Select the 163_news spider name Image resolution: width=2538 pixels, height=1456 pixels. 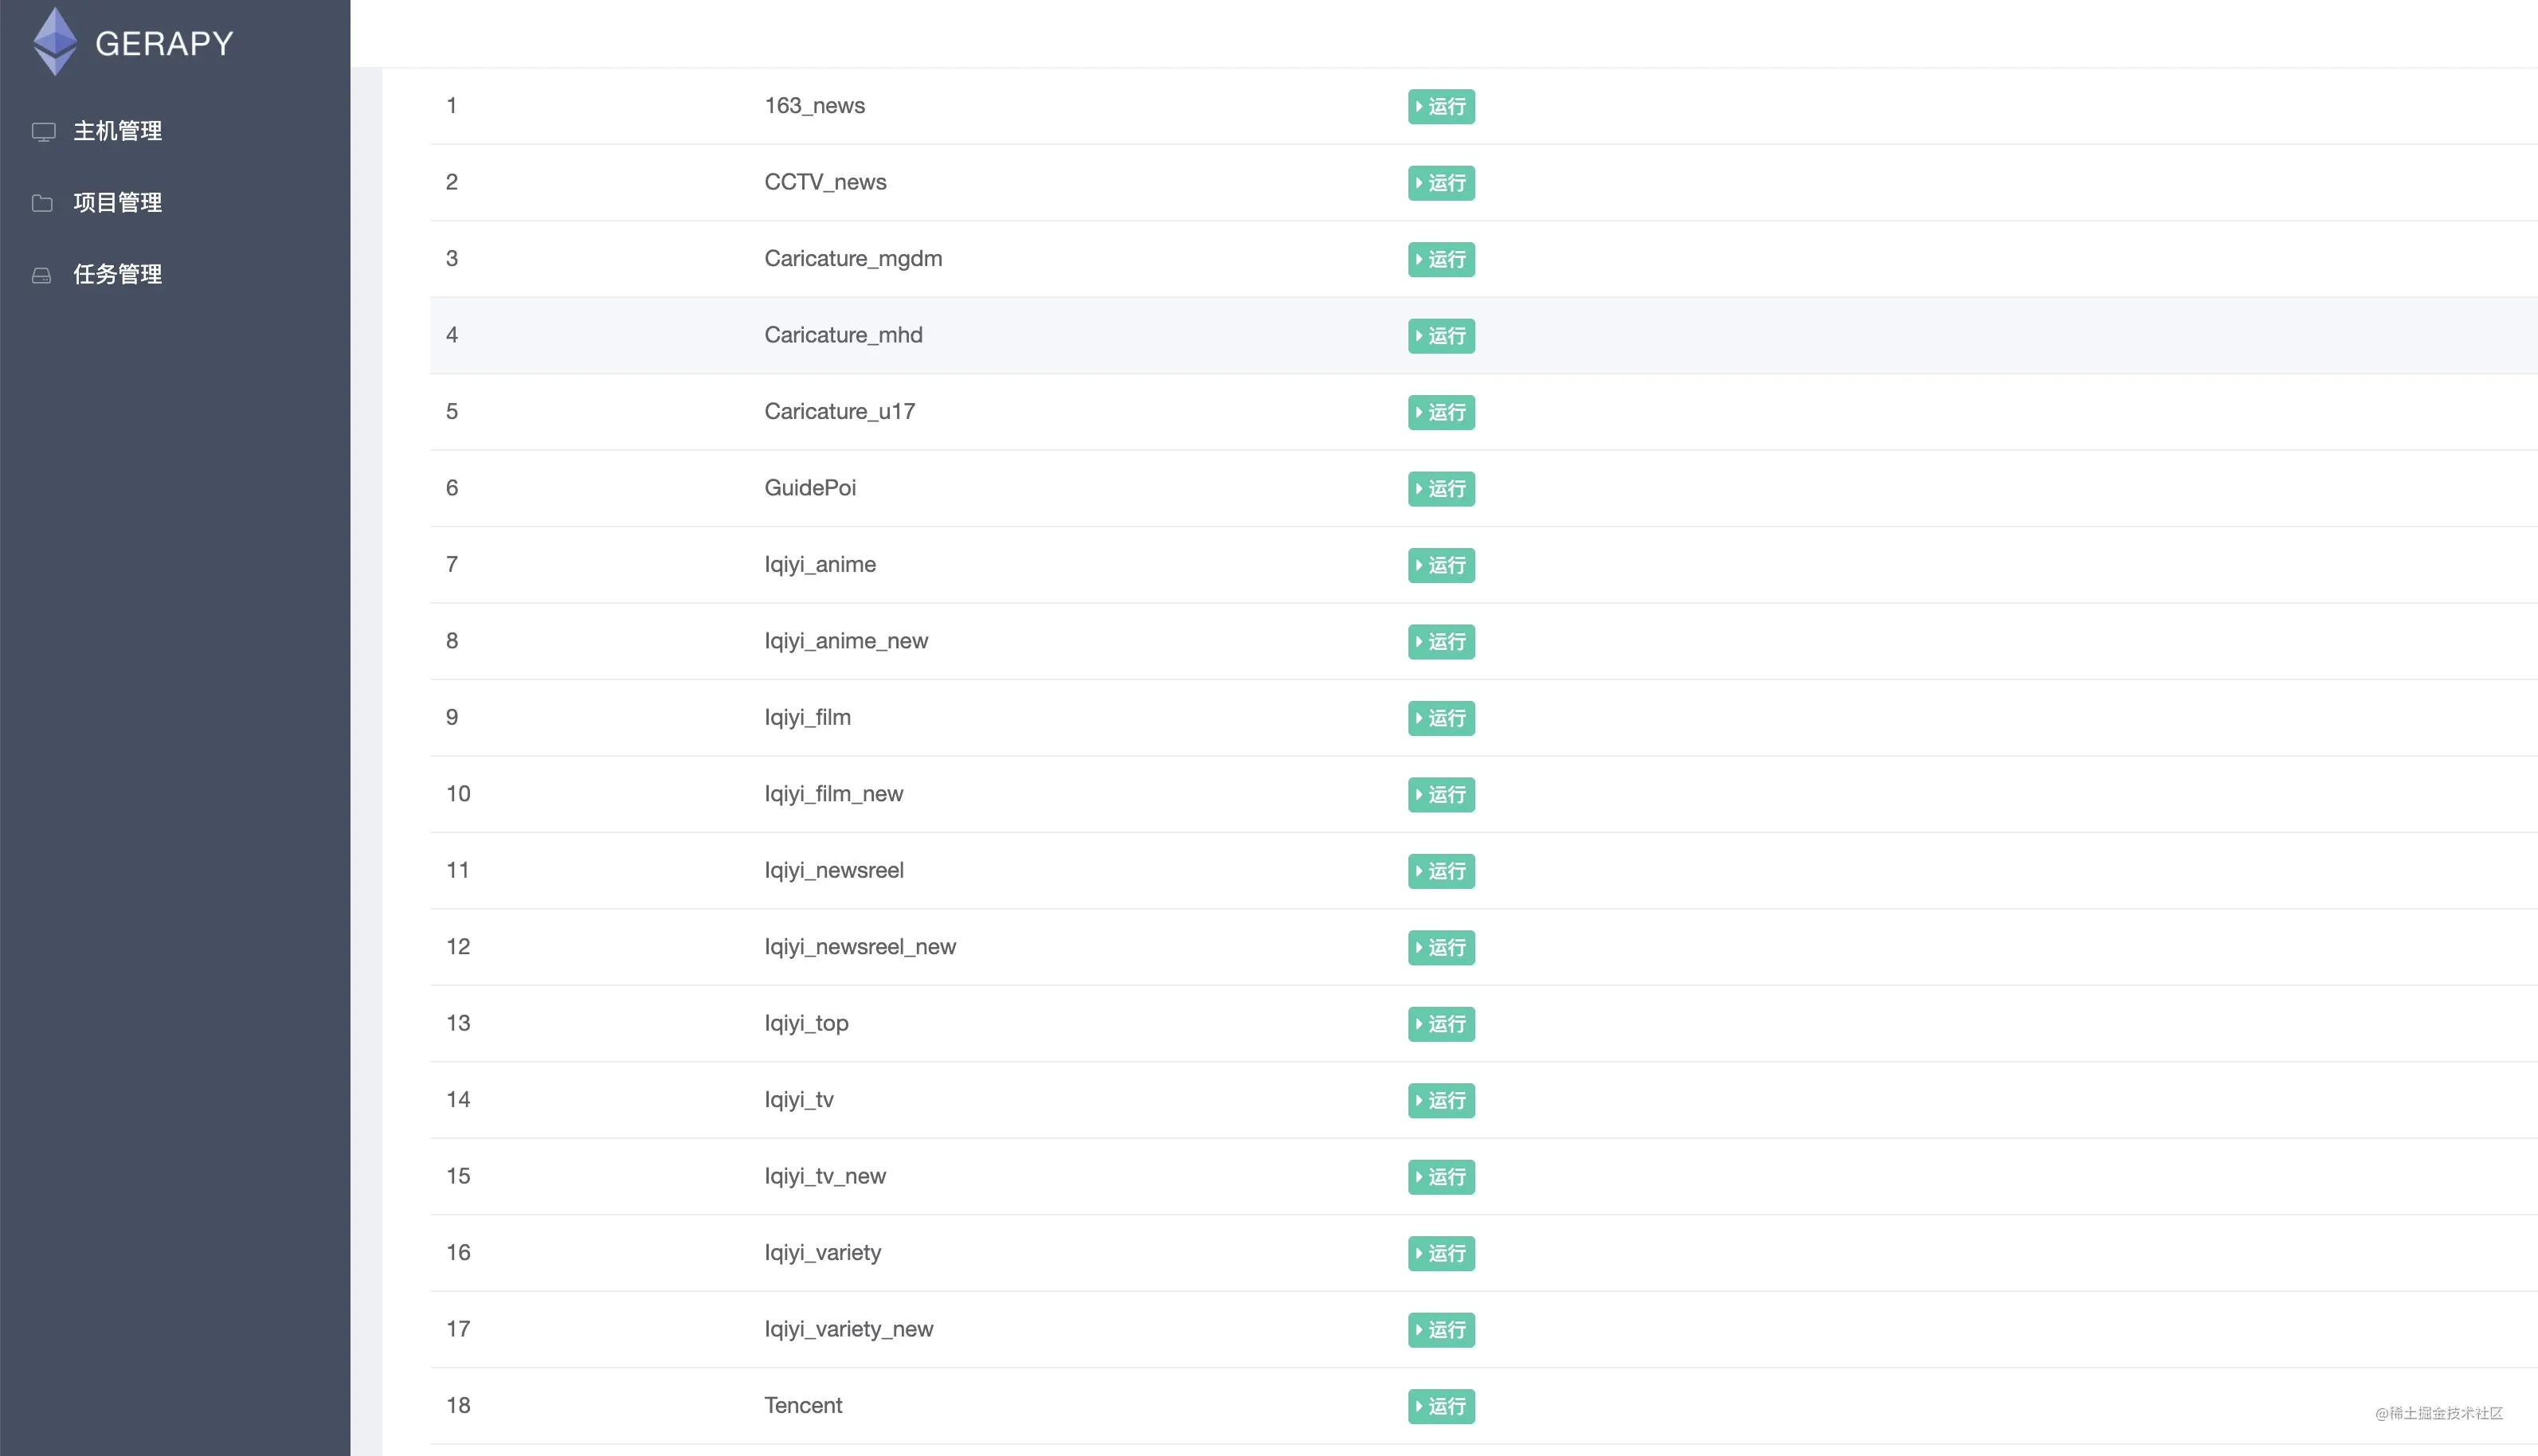pos(814,106)
